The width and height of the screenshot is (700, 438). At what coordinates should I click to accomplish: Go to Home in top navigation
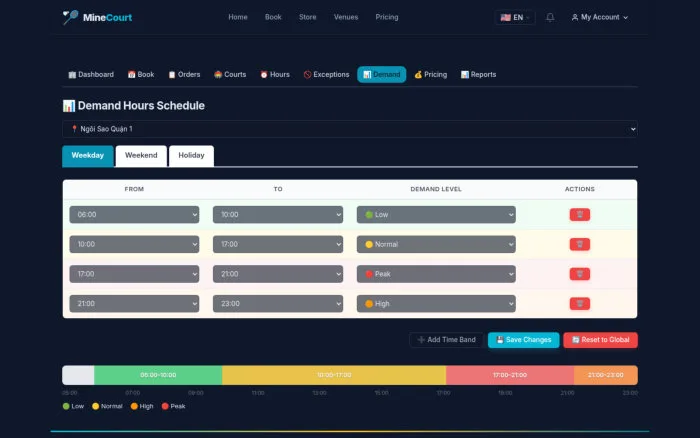coord(238,17)
